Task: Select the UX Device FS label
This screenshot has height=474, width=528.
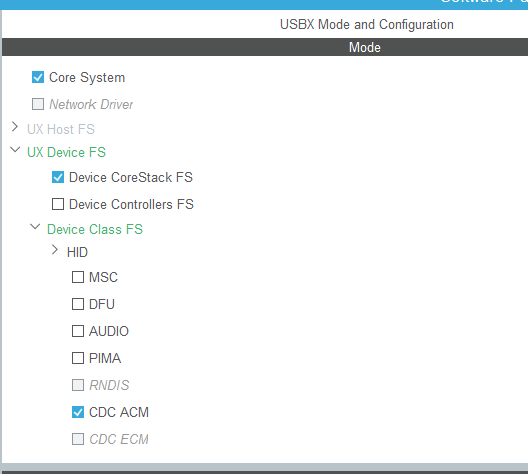Action: [66, 152]
